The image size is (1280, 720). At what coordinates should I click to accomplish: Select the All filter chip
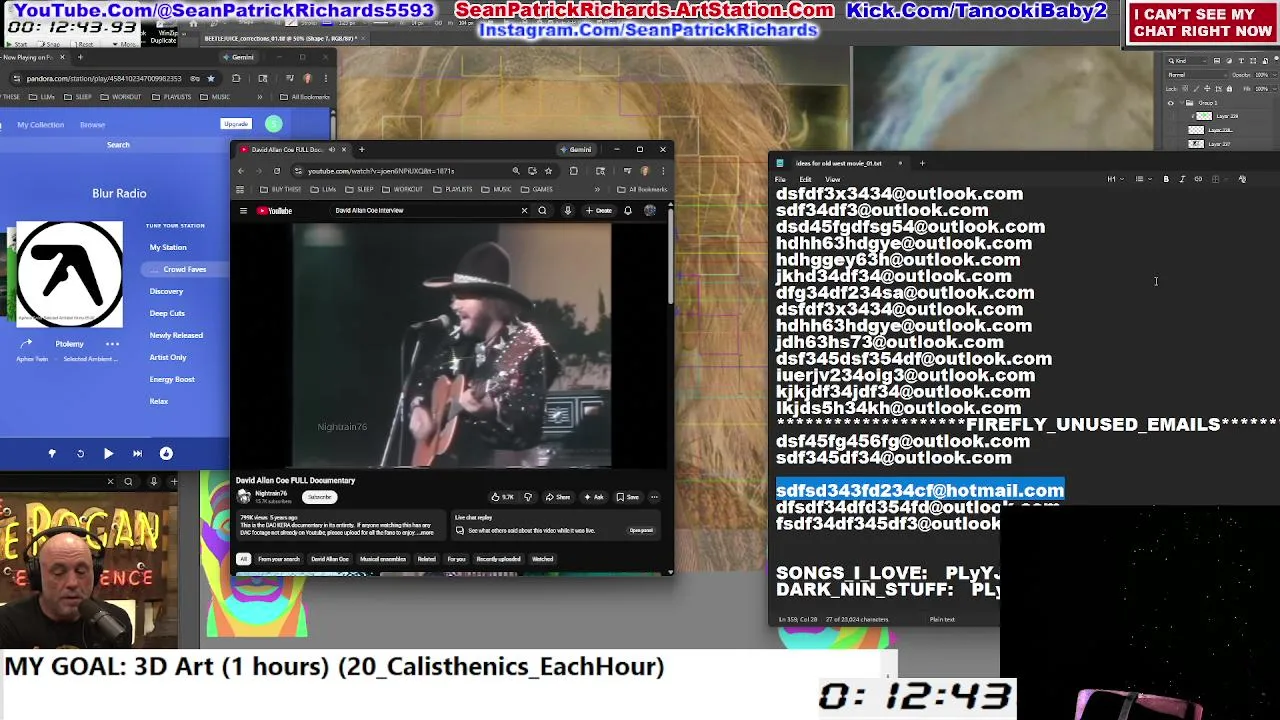coord(243,559)
